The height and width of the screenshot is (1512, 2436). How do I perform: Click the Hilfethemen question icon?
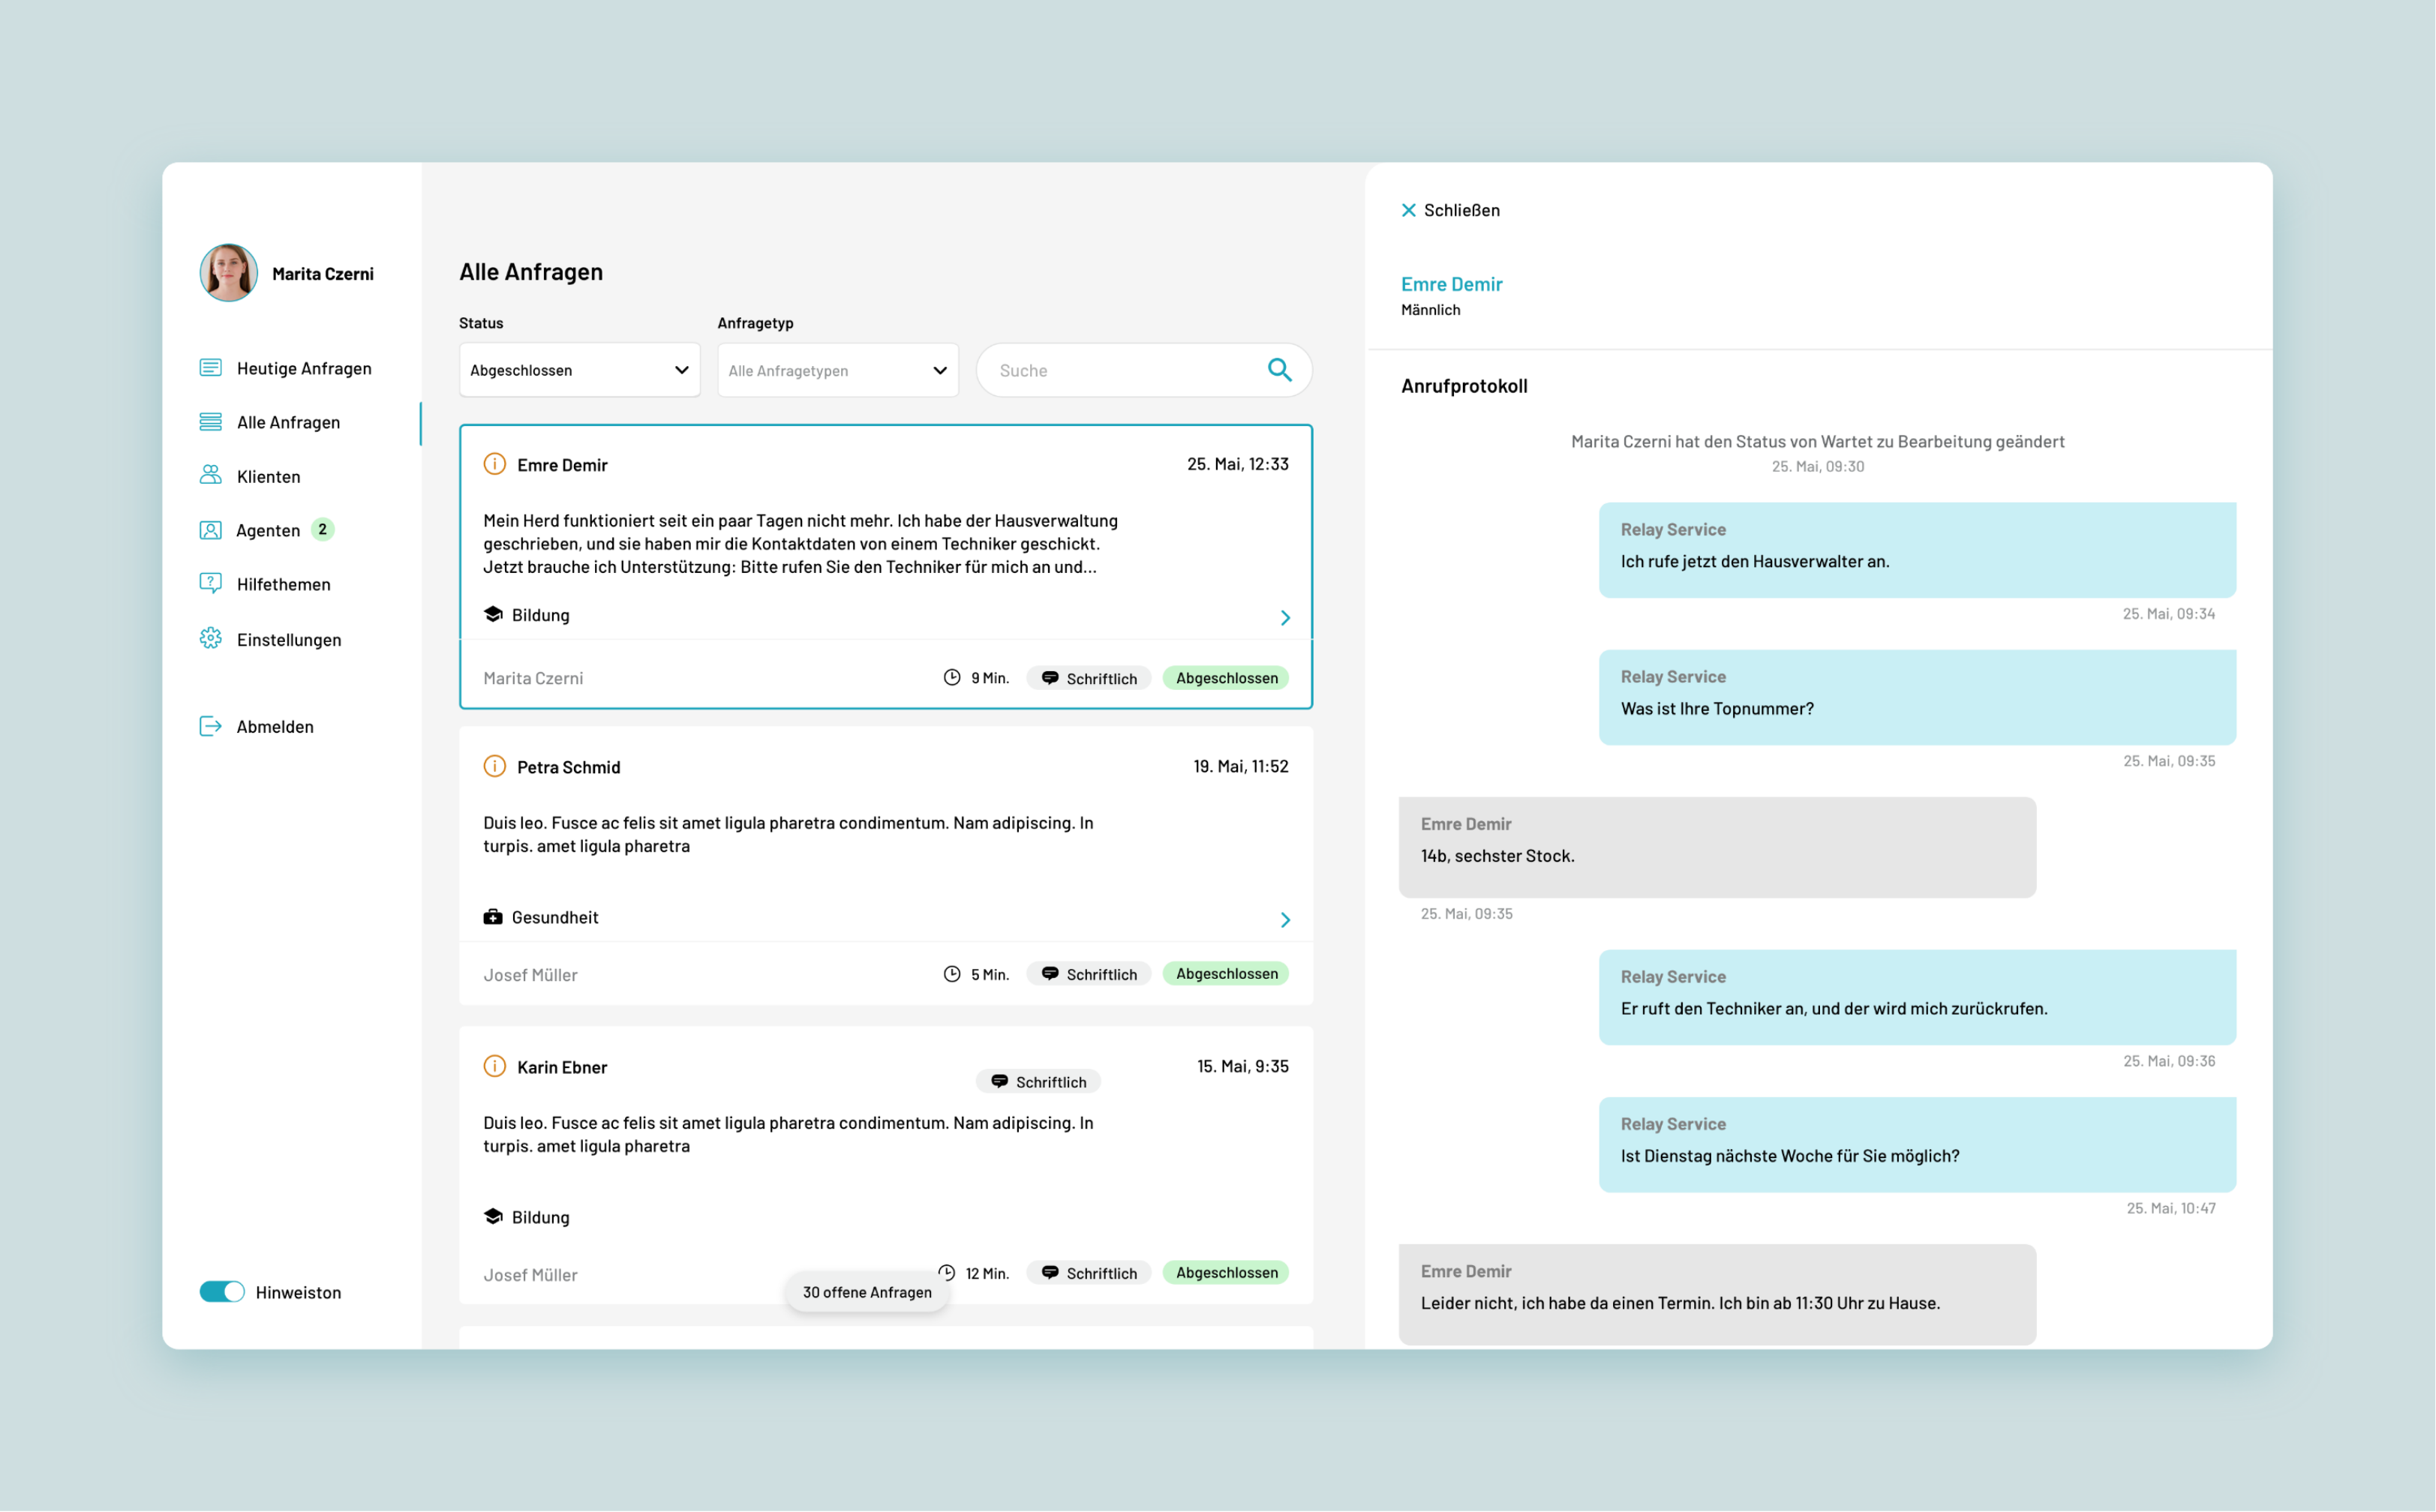pos(210,583)
